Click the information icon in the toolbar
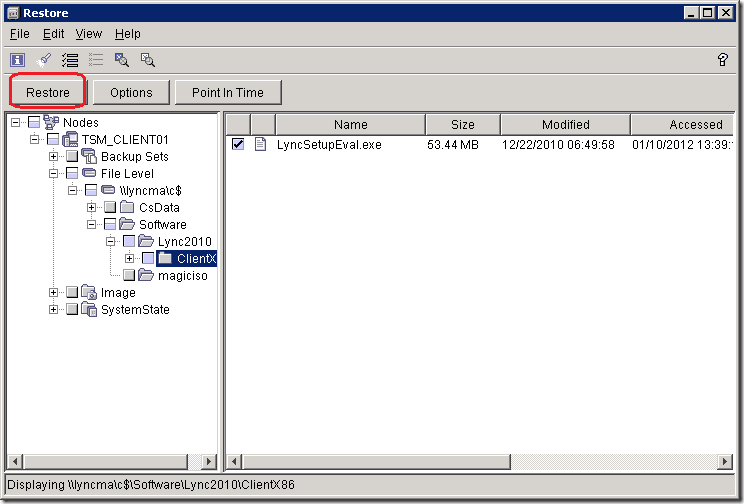 (x=17, y=60)
